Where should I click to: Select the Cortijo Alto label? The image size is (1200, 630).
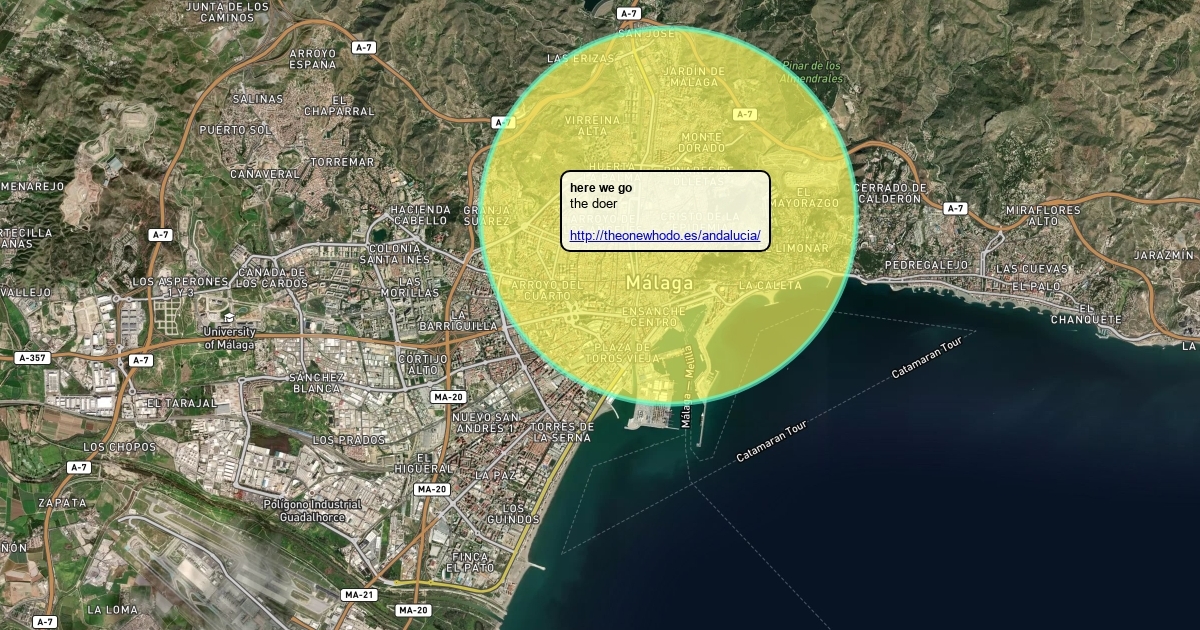[422, 364]
